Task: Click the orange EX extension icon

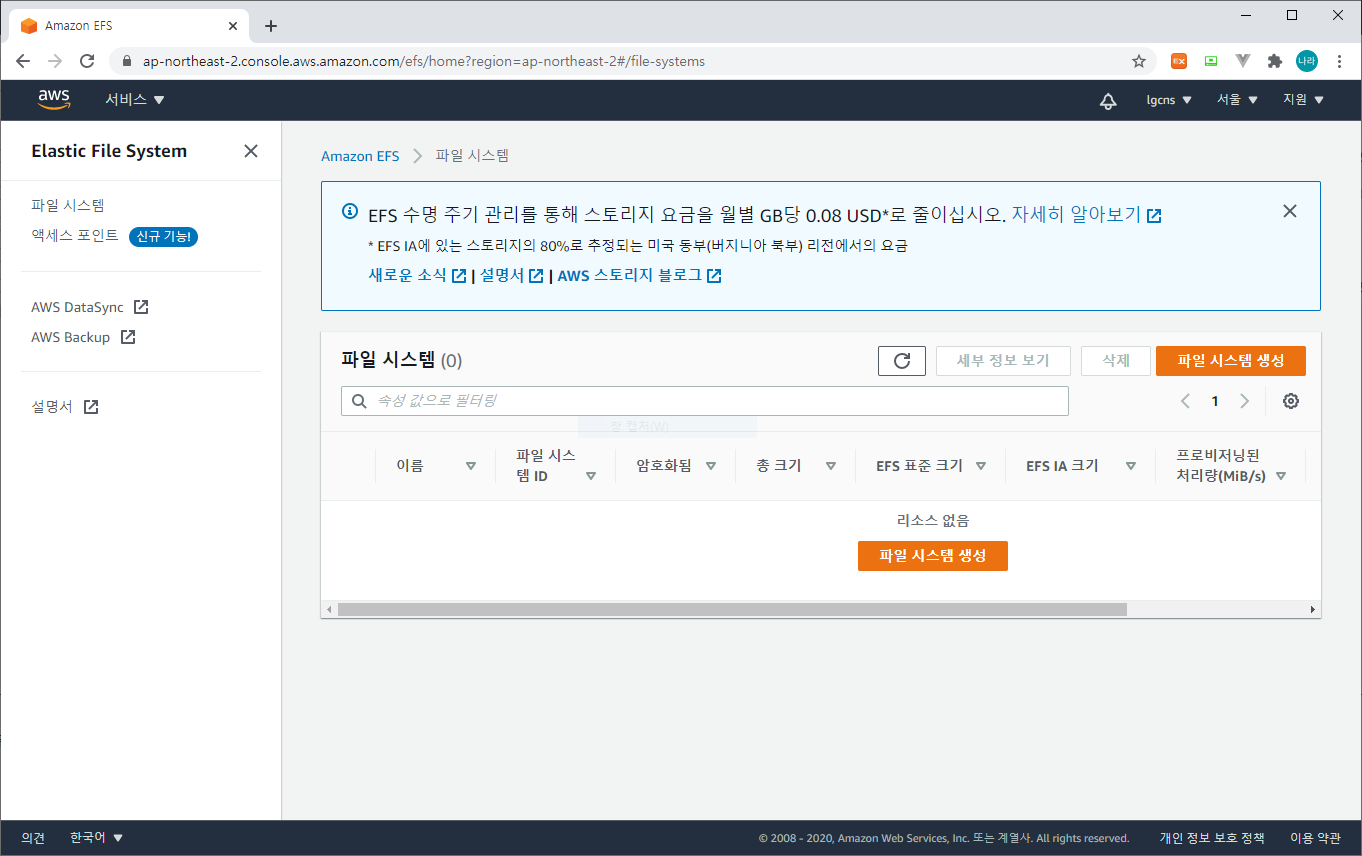Action: click(1179, 61)
